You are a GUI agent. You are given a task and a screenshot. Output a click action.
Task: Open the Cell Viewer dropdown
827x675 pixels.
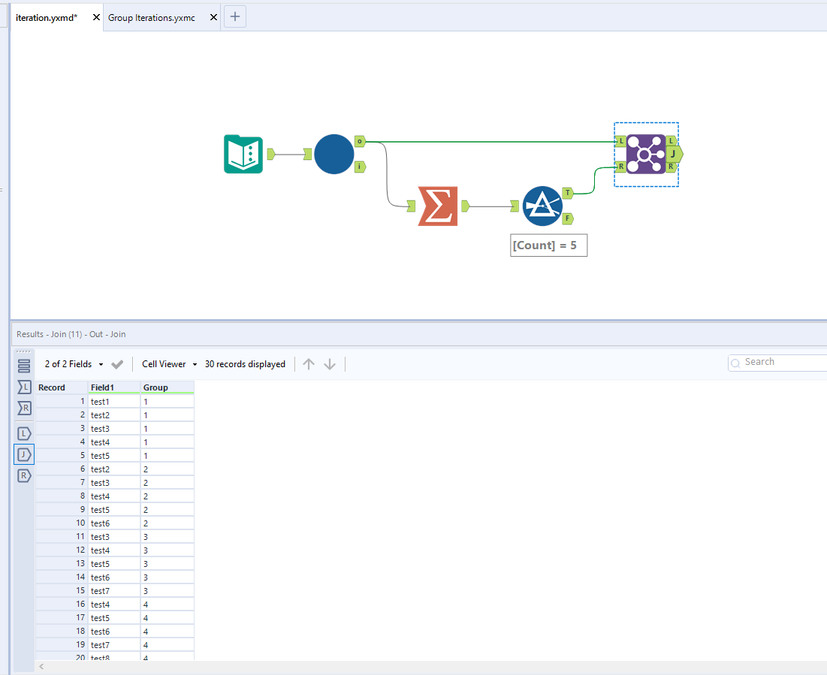coord(169,364)
